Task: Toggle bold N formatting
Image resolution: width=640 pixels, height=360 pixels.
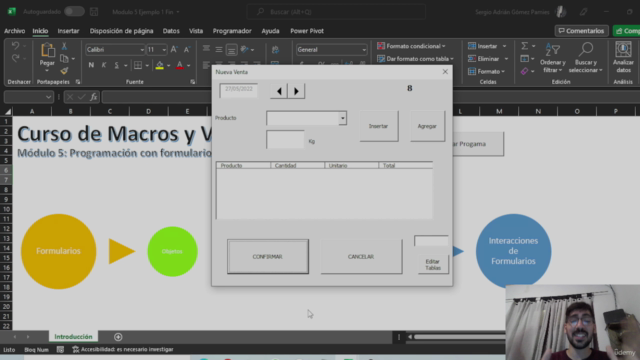Action: point(91,65)
